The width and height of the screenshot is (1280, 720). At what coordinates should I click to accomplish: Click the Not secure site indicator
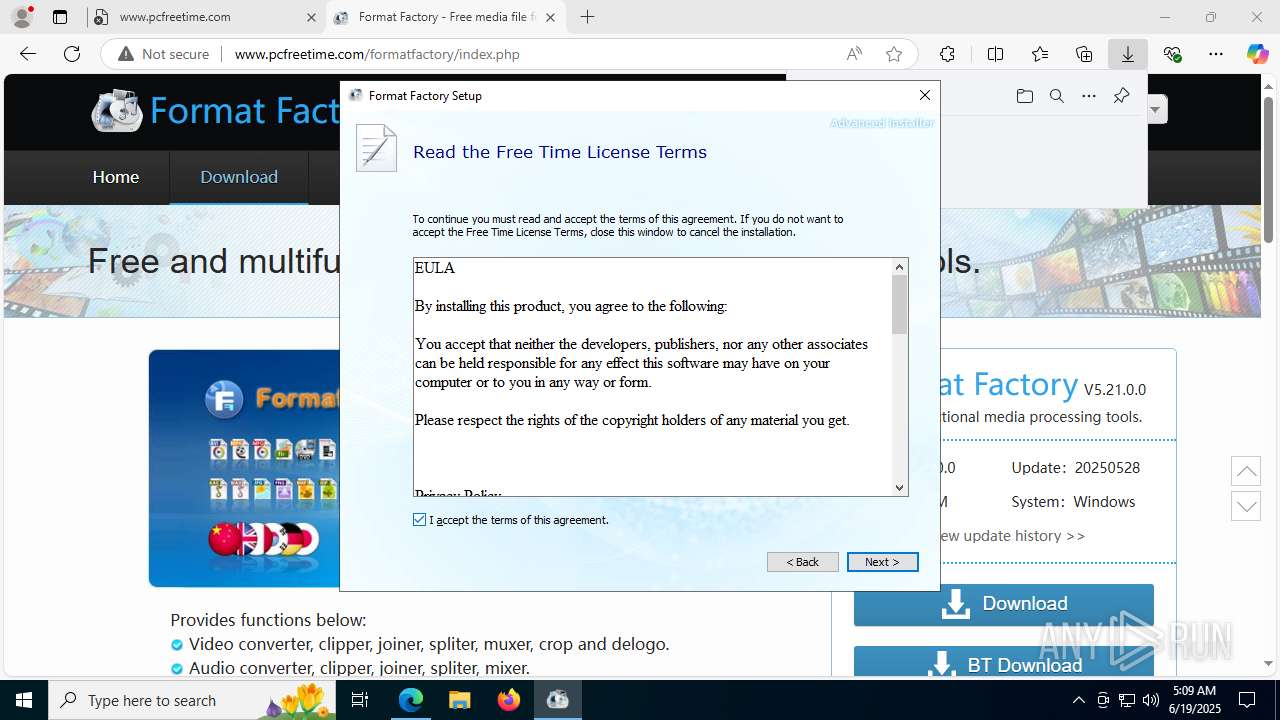[164, 54]
